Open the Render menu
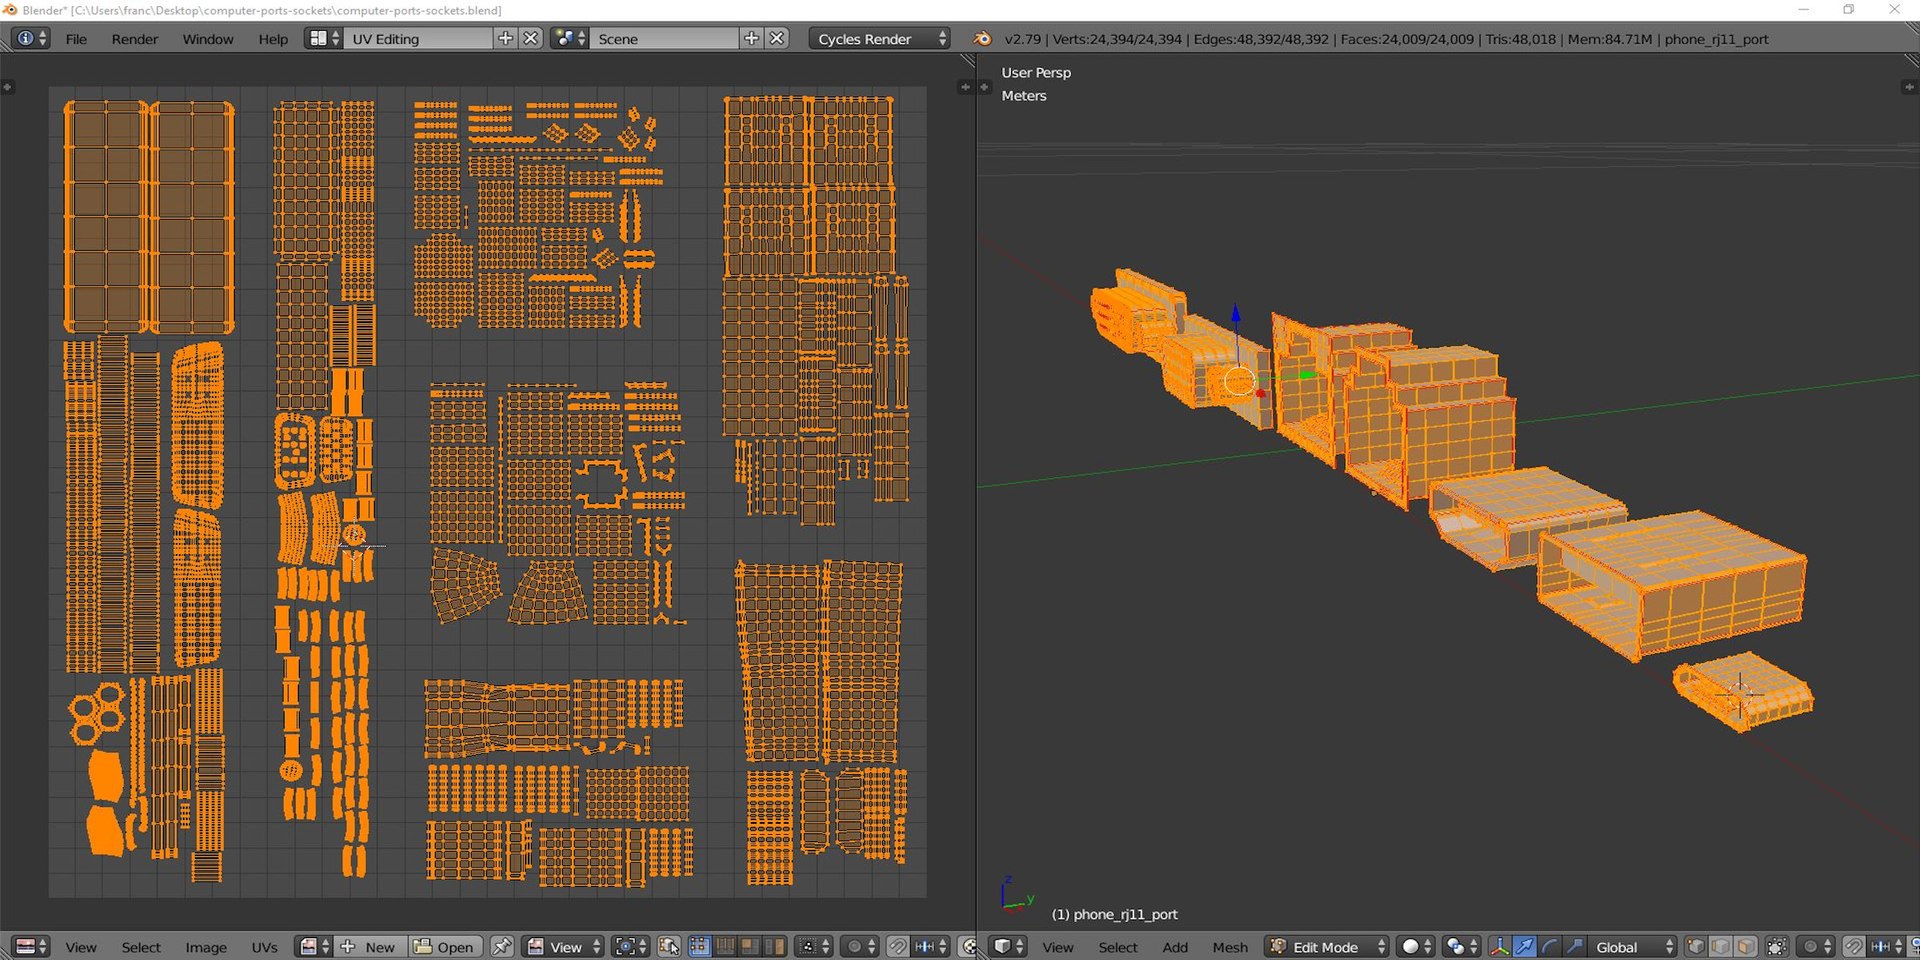 tap(134, 39)
